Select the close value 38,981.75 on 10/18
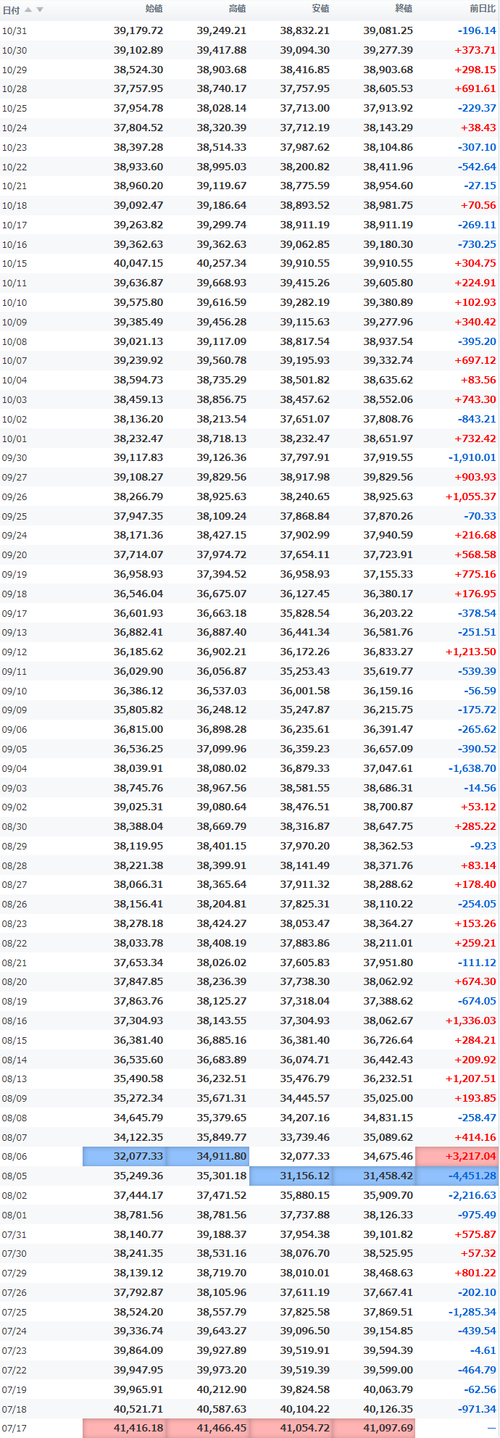Image resolution: width=500 pixels, height=1438 pixels. click(388, 205)
